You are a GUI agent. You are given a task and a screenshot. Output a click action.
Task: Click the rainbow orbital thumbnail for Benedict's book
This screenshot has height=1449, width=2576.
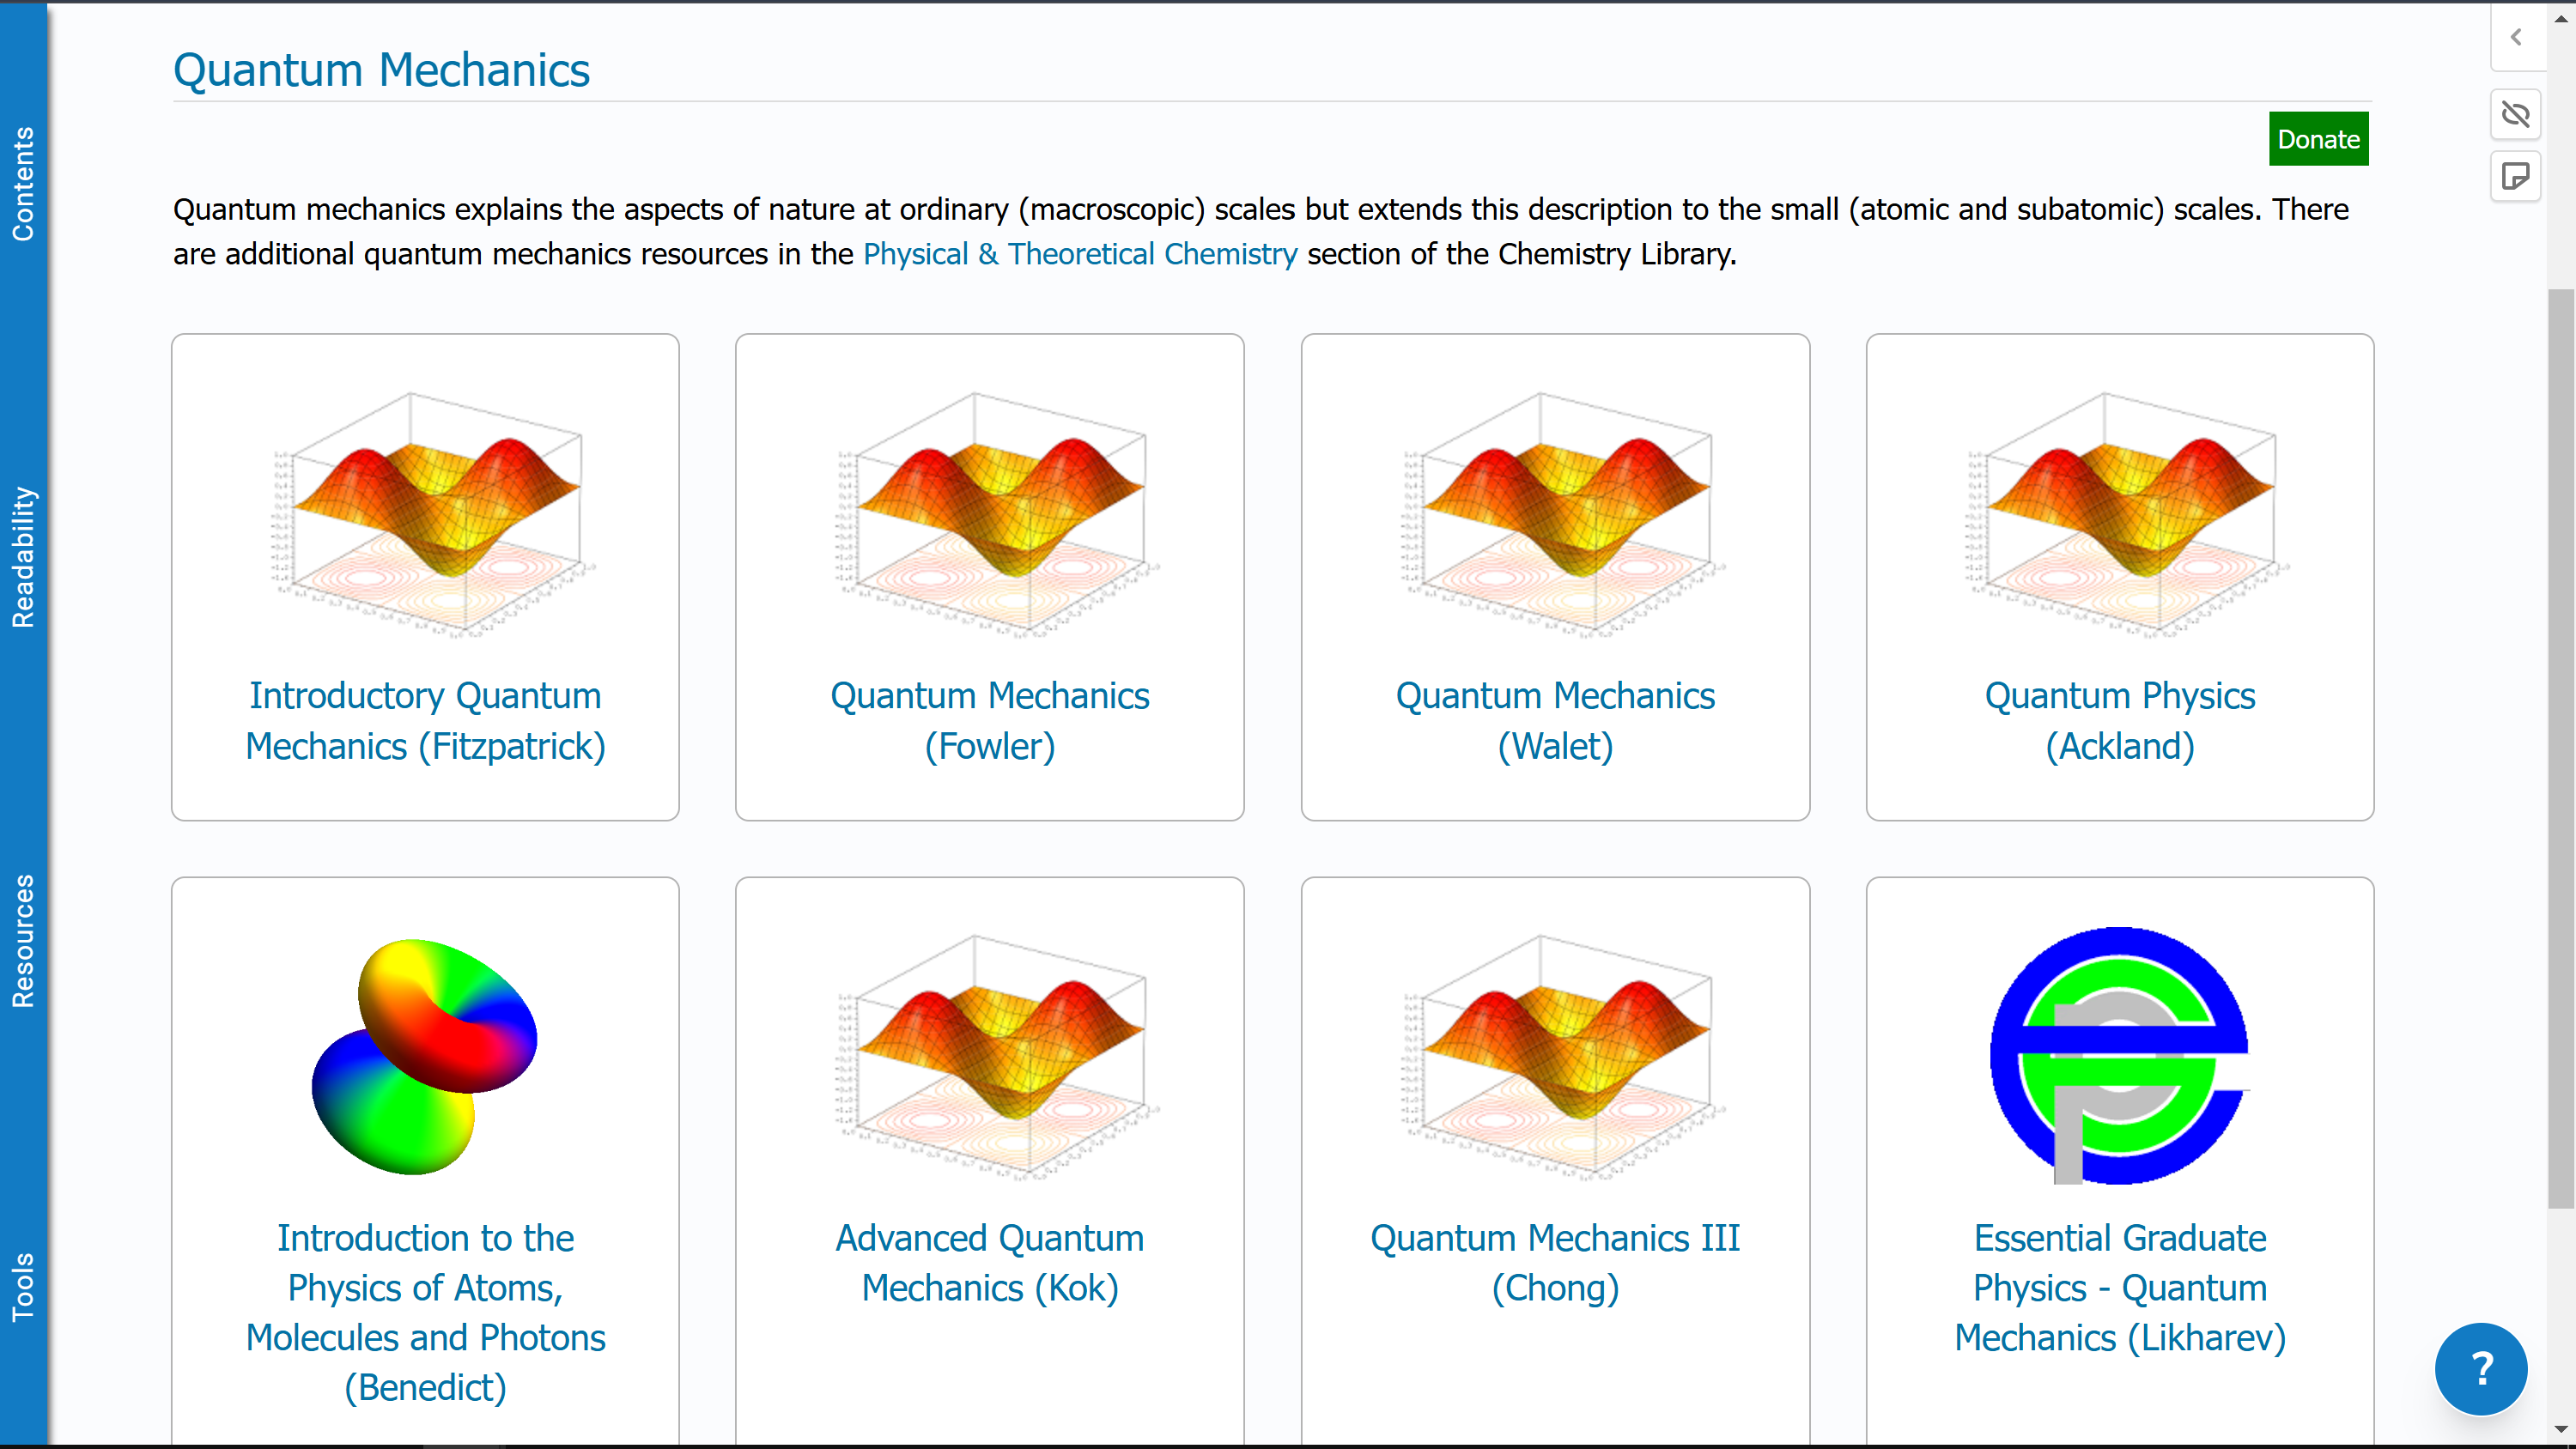(x=425, y=1060)
